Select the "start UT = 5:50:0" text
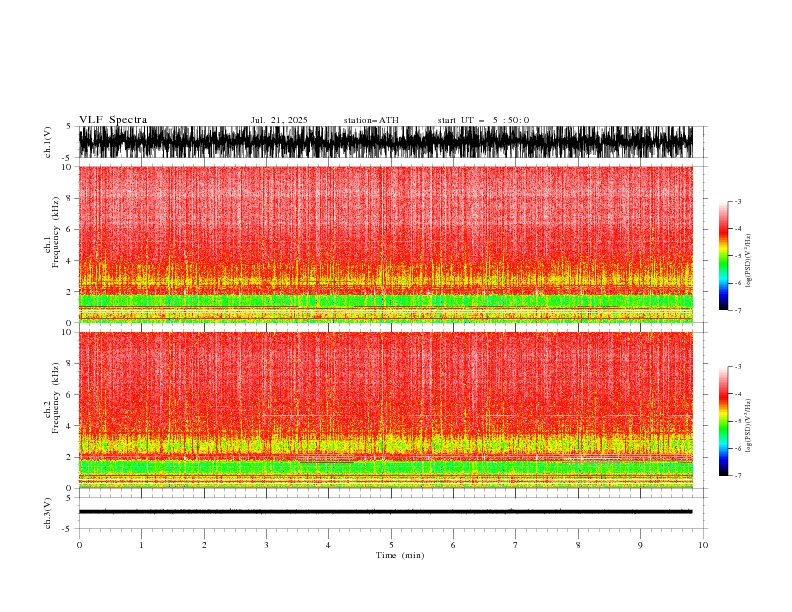The width and height of the screenshot is (792, 612). tap(483, 120)
